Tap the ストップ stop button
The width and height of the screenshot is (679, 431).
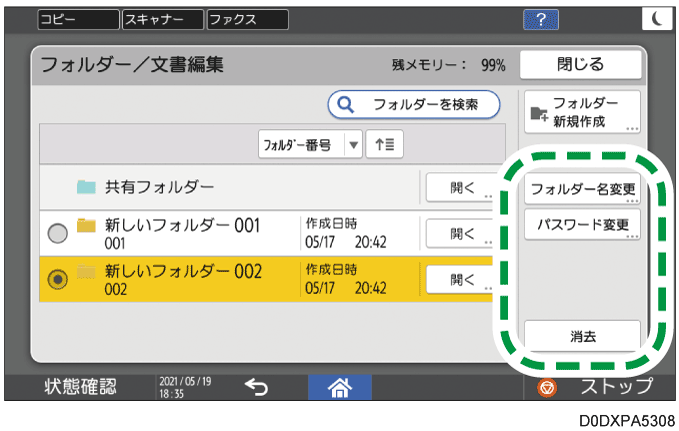tap(600, 387)
